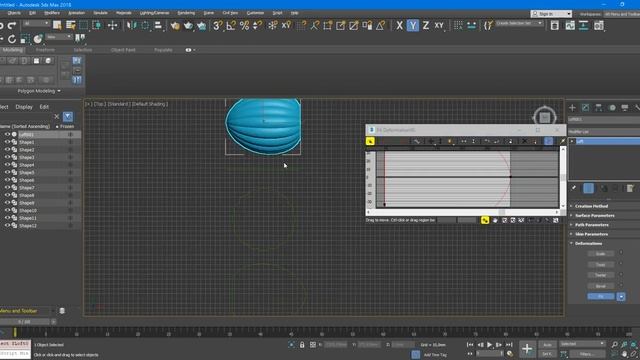Switch to the Object Paint ribbon tab

[x=123, y=50]
